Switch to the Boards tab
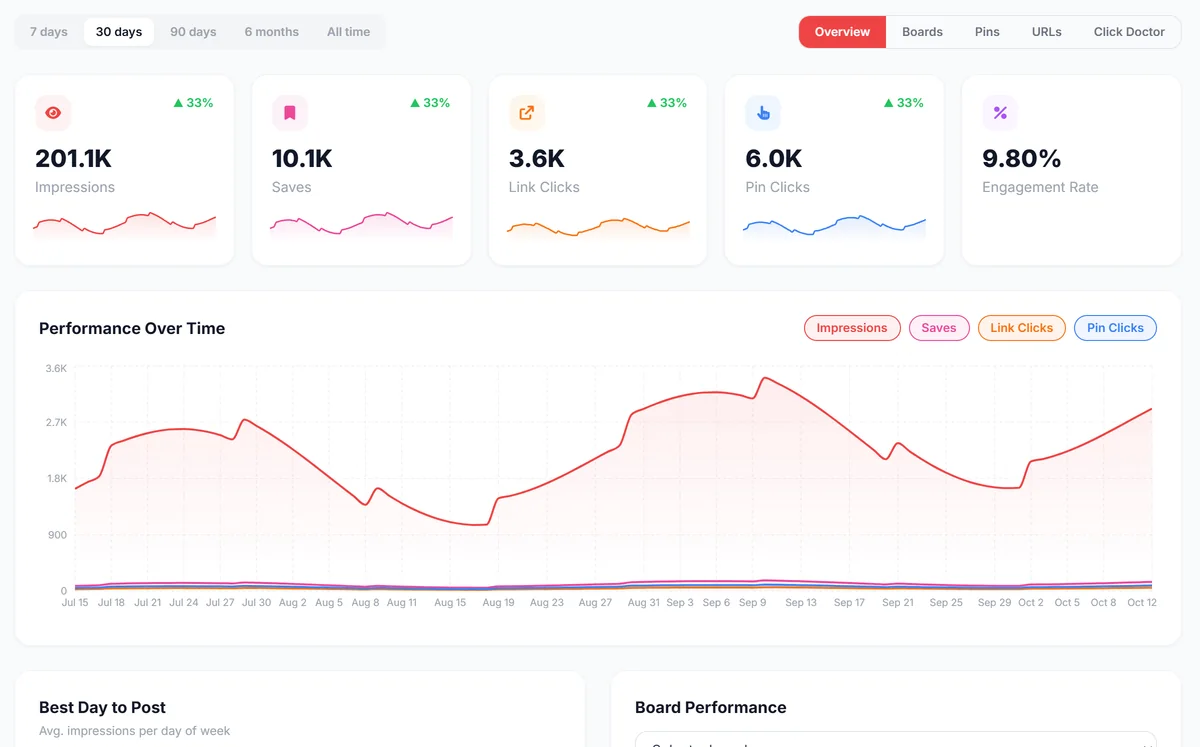The image size is (1200, 747). pos(922,32)
